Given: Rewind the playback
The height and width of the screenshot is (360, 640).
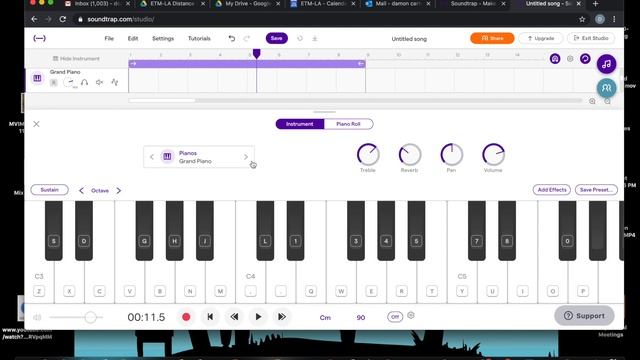Looking at the screenshot, I should [234, 317].
